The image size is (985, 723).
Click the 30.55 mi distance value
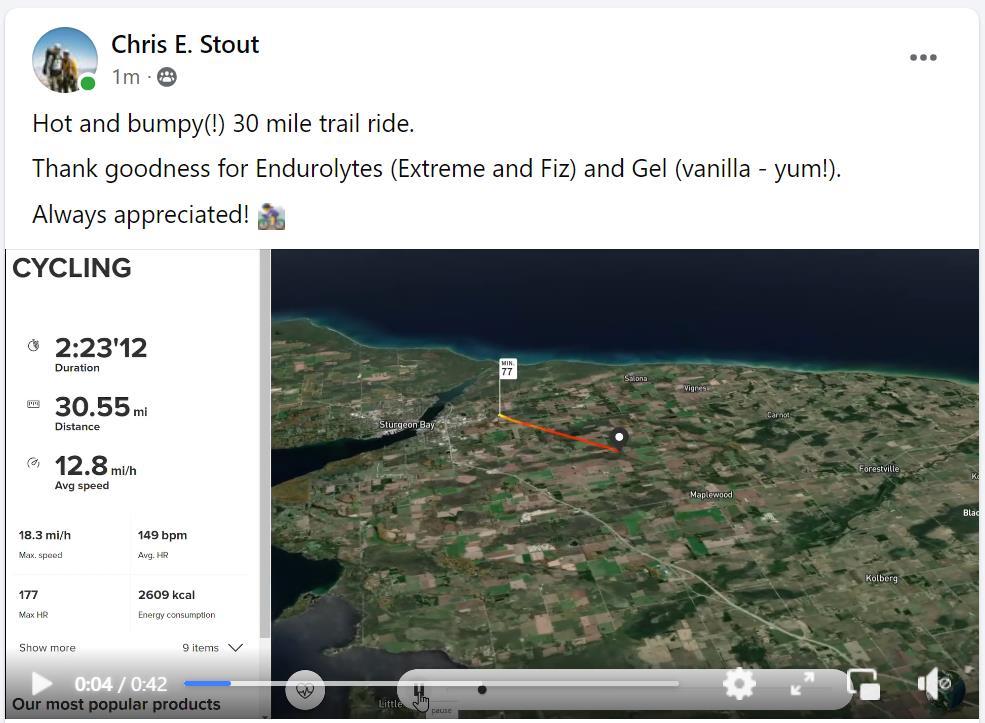[101, 407]
